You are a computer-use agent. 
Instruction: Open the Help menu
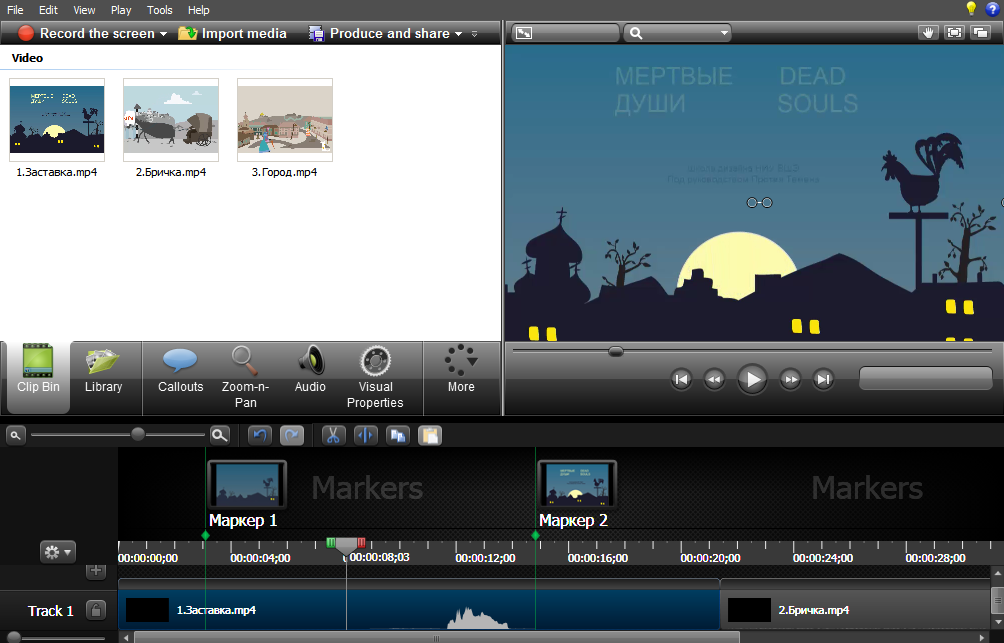pos(198,10)
